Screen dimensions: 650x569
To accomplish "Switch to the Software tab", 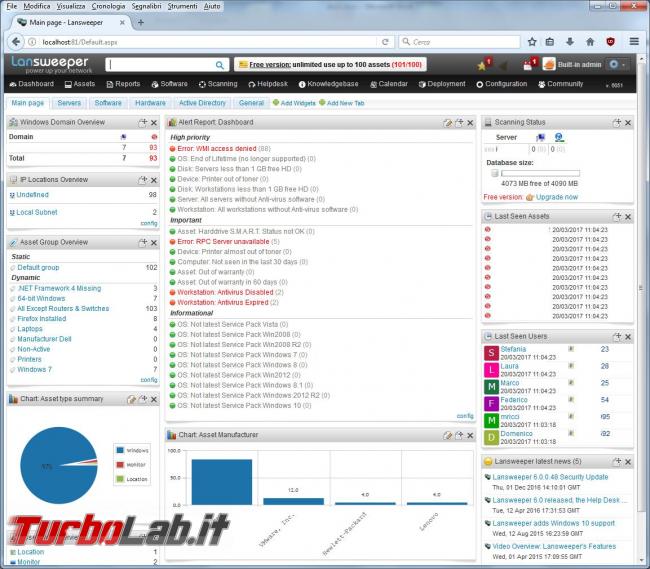I will pos(108,103).
